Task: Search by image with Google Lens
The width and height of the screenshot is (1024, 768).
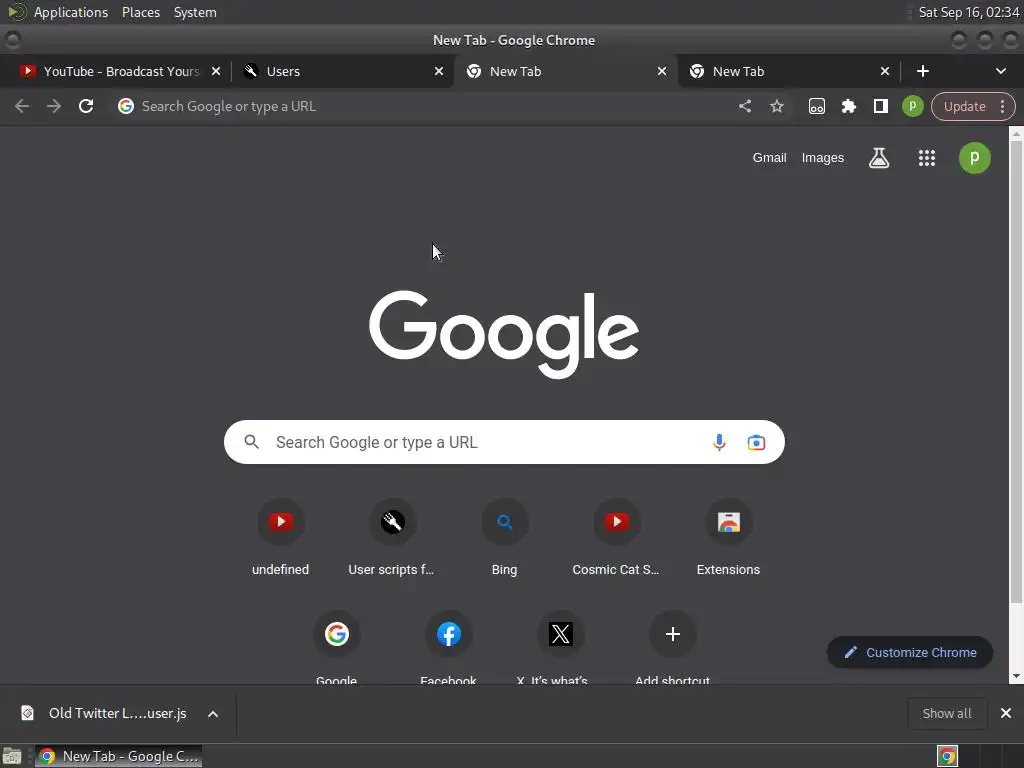Action: coord(756,442)
